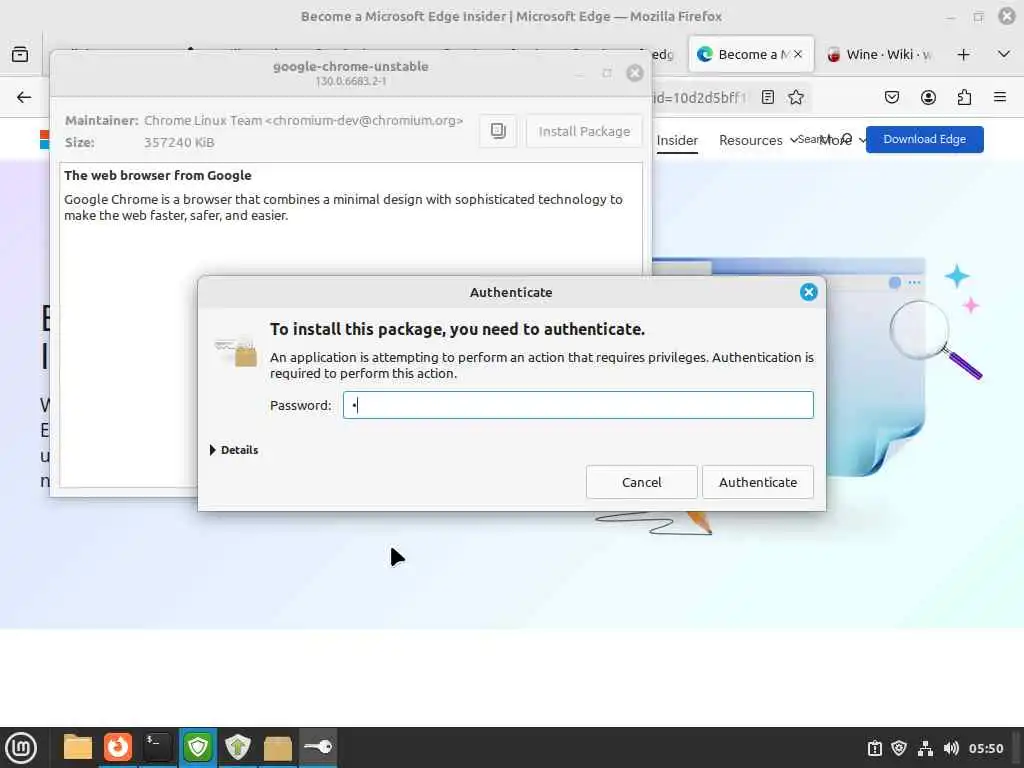
Task: Open a new Firefox tab
Action: (963, 55)
